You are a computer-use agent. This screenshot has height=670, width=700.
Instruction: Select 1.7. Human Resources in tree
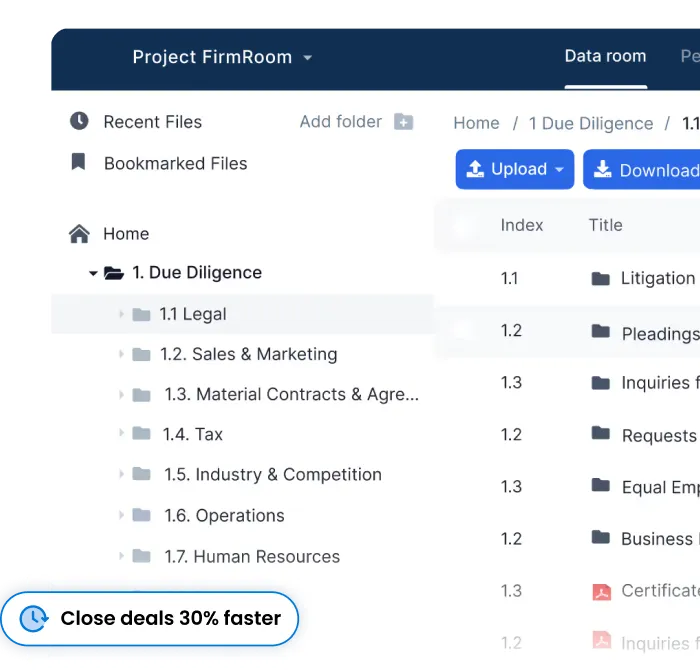[252, 557]
